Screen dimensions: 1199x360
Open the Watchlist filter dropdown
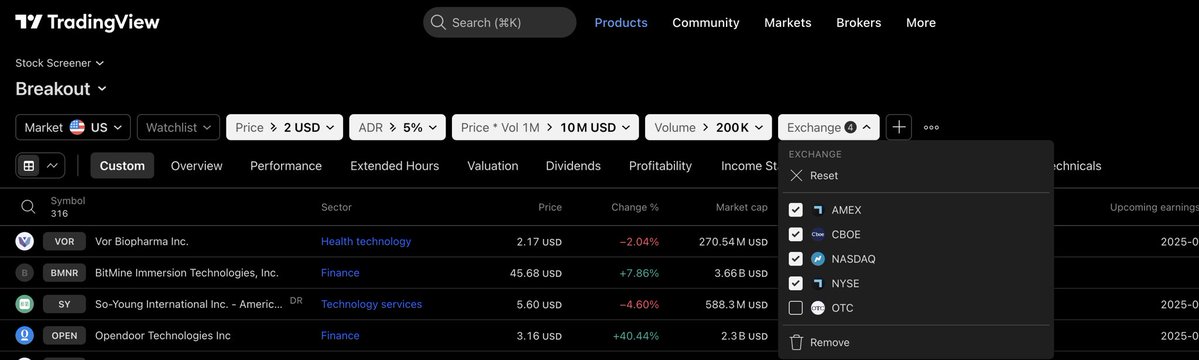pyautogui.click(x=178, y=127)
